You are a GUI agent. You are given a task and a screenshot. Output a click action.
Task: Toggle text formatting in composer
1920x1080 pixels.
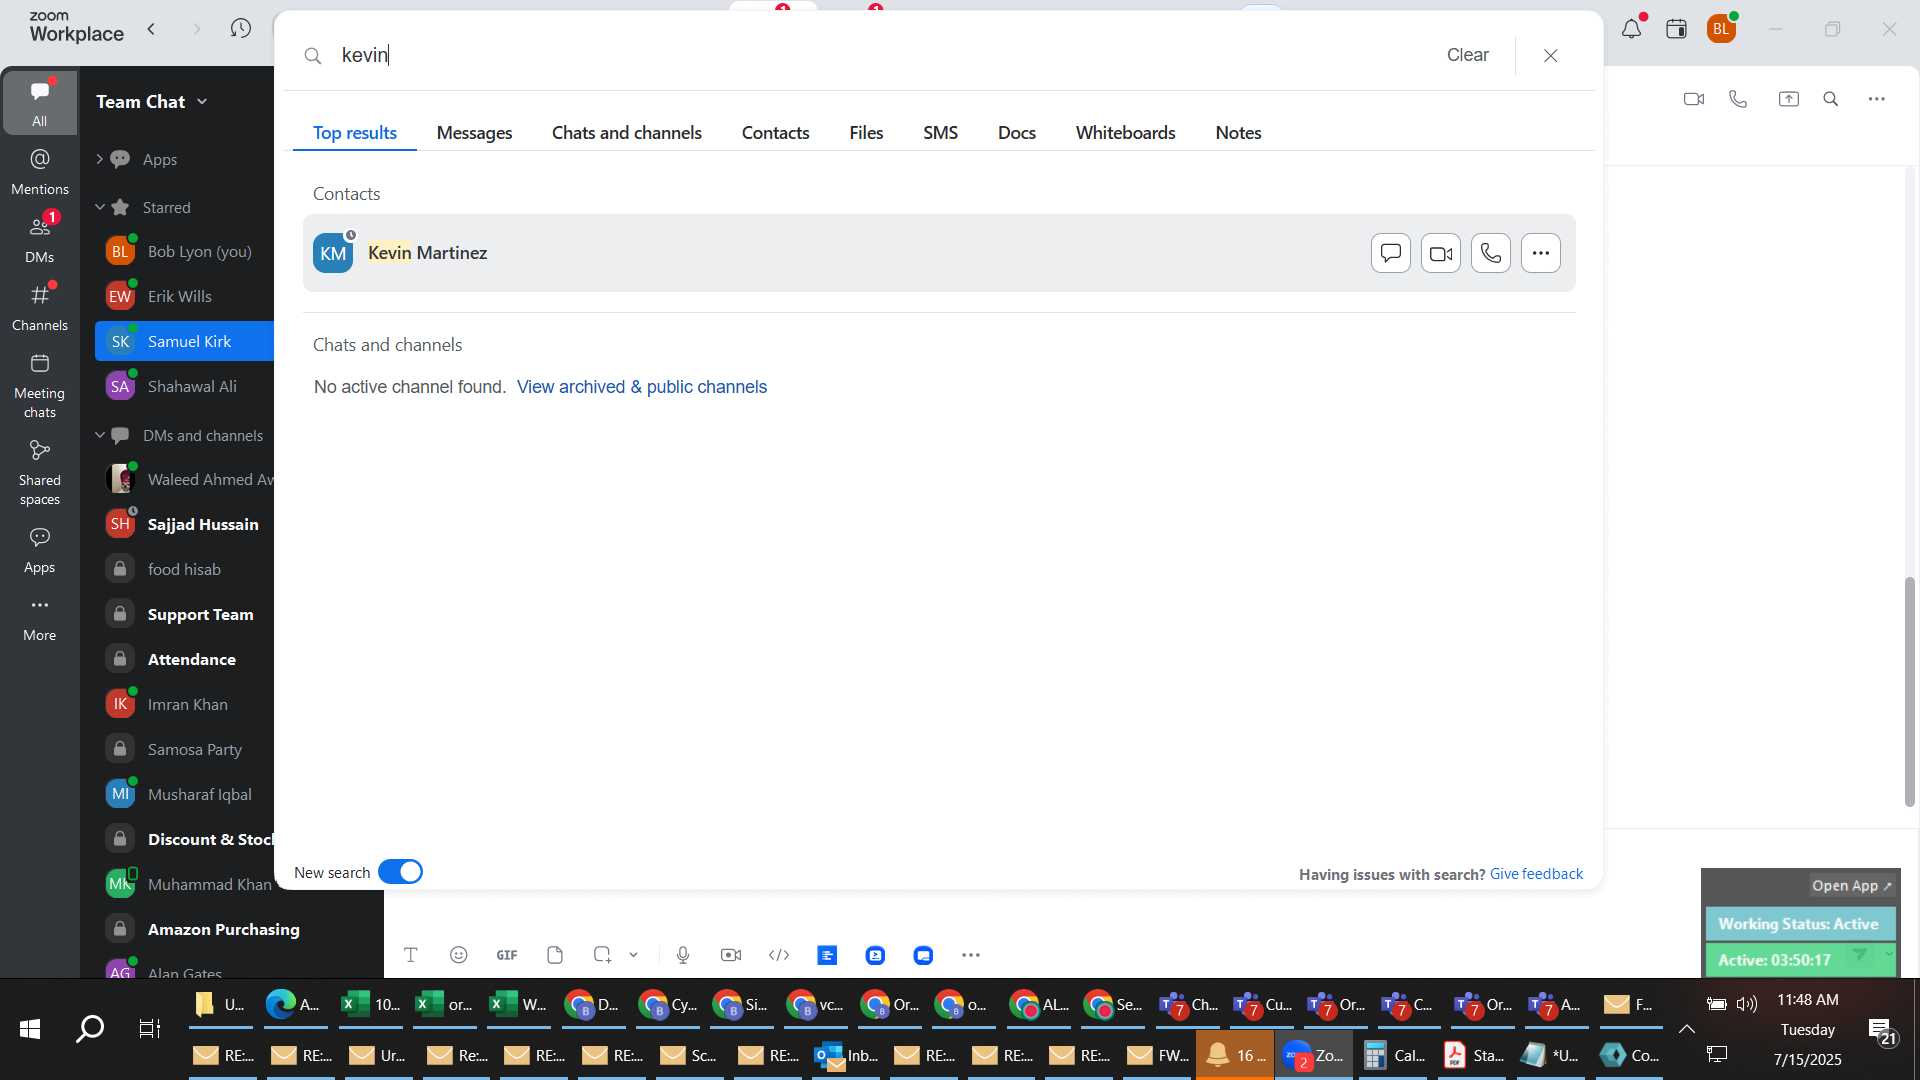[x=410, y=955]
